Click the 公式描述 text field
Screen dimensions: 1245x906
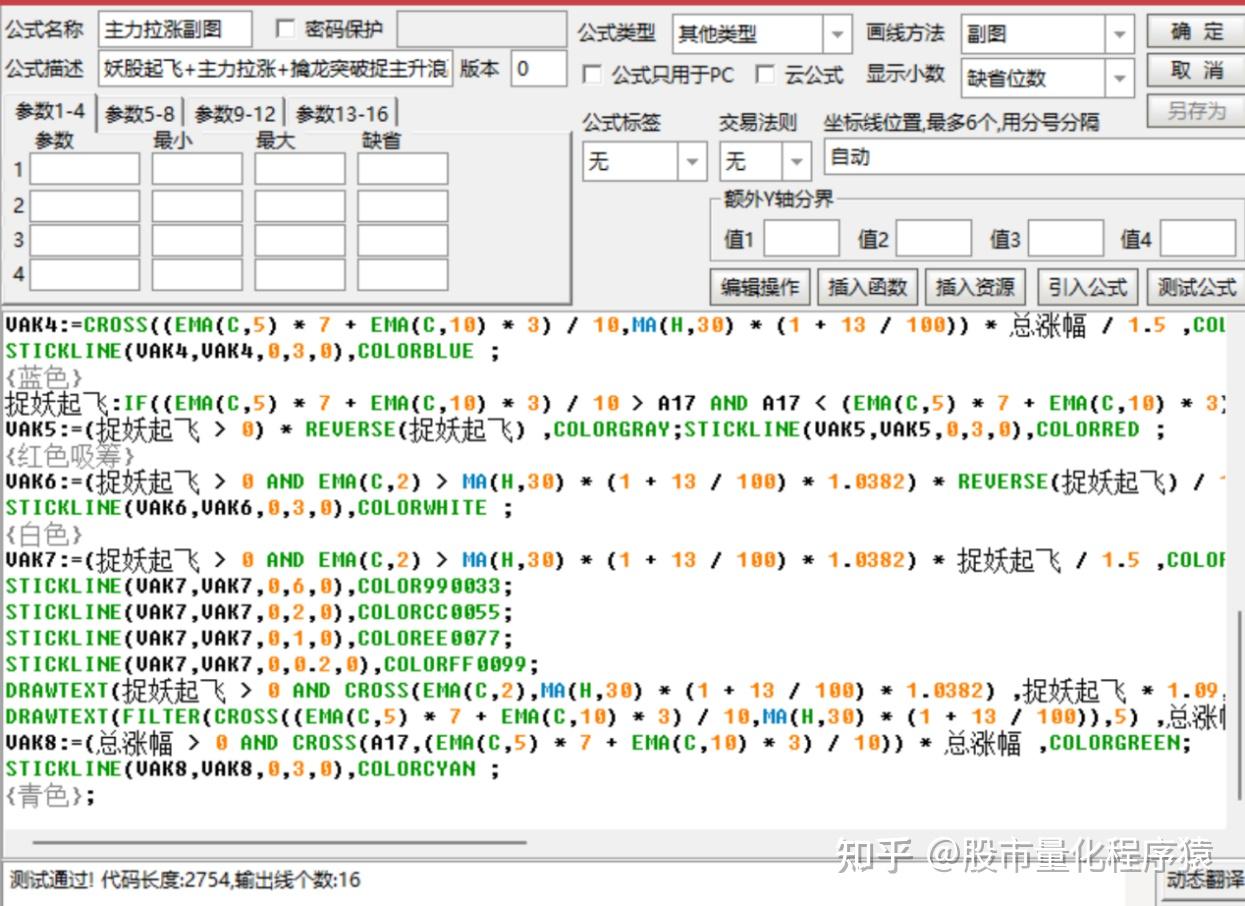tap(276, 69)
